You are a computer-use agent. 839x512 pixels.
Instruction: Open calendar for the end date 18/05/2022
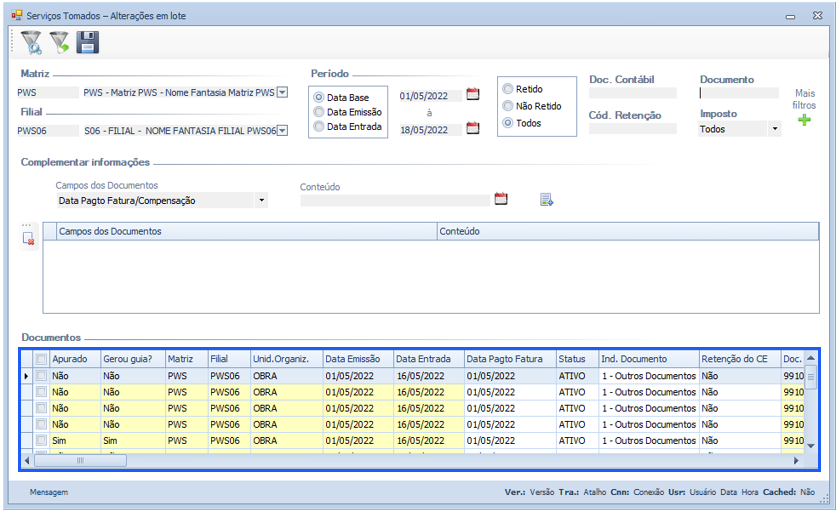click(473, 128)
